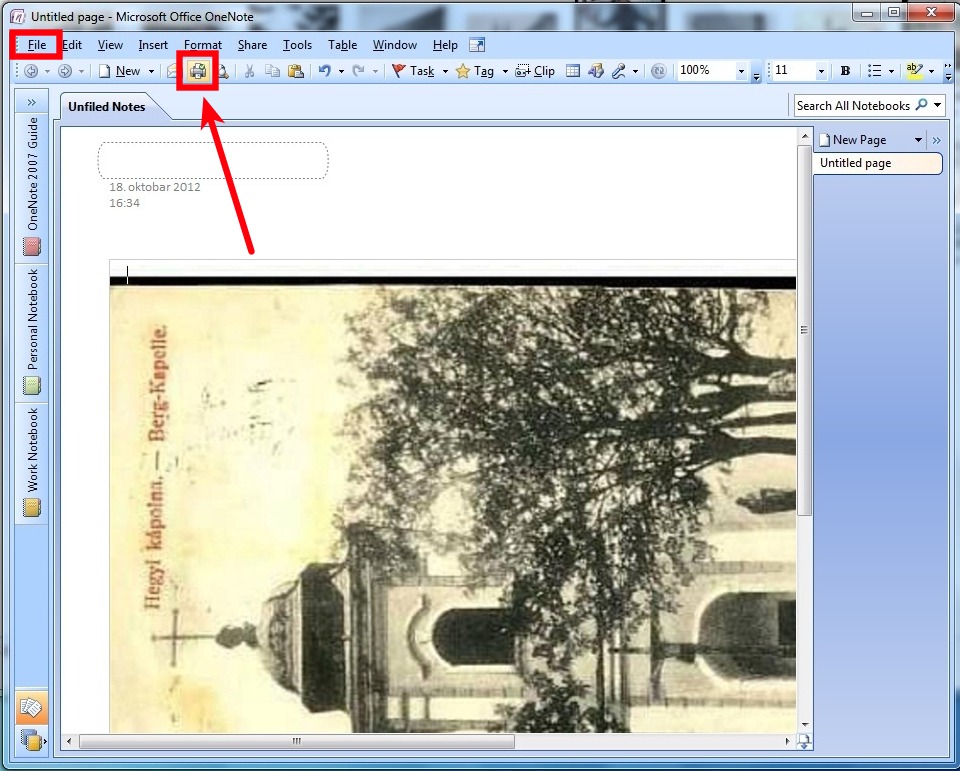Screen dimensions: 960x771
Task: Open Personal Notebook in sidebar
Action: click(x=32, y=331)
